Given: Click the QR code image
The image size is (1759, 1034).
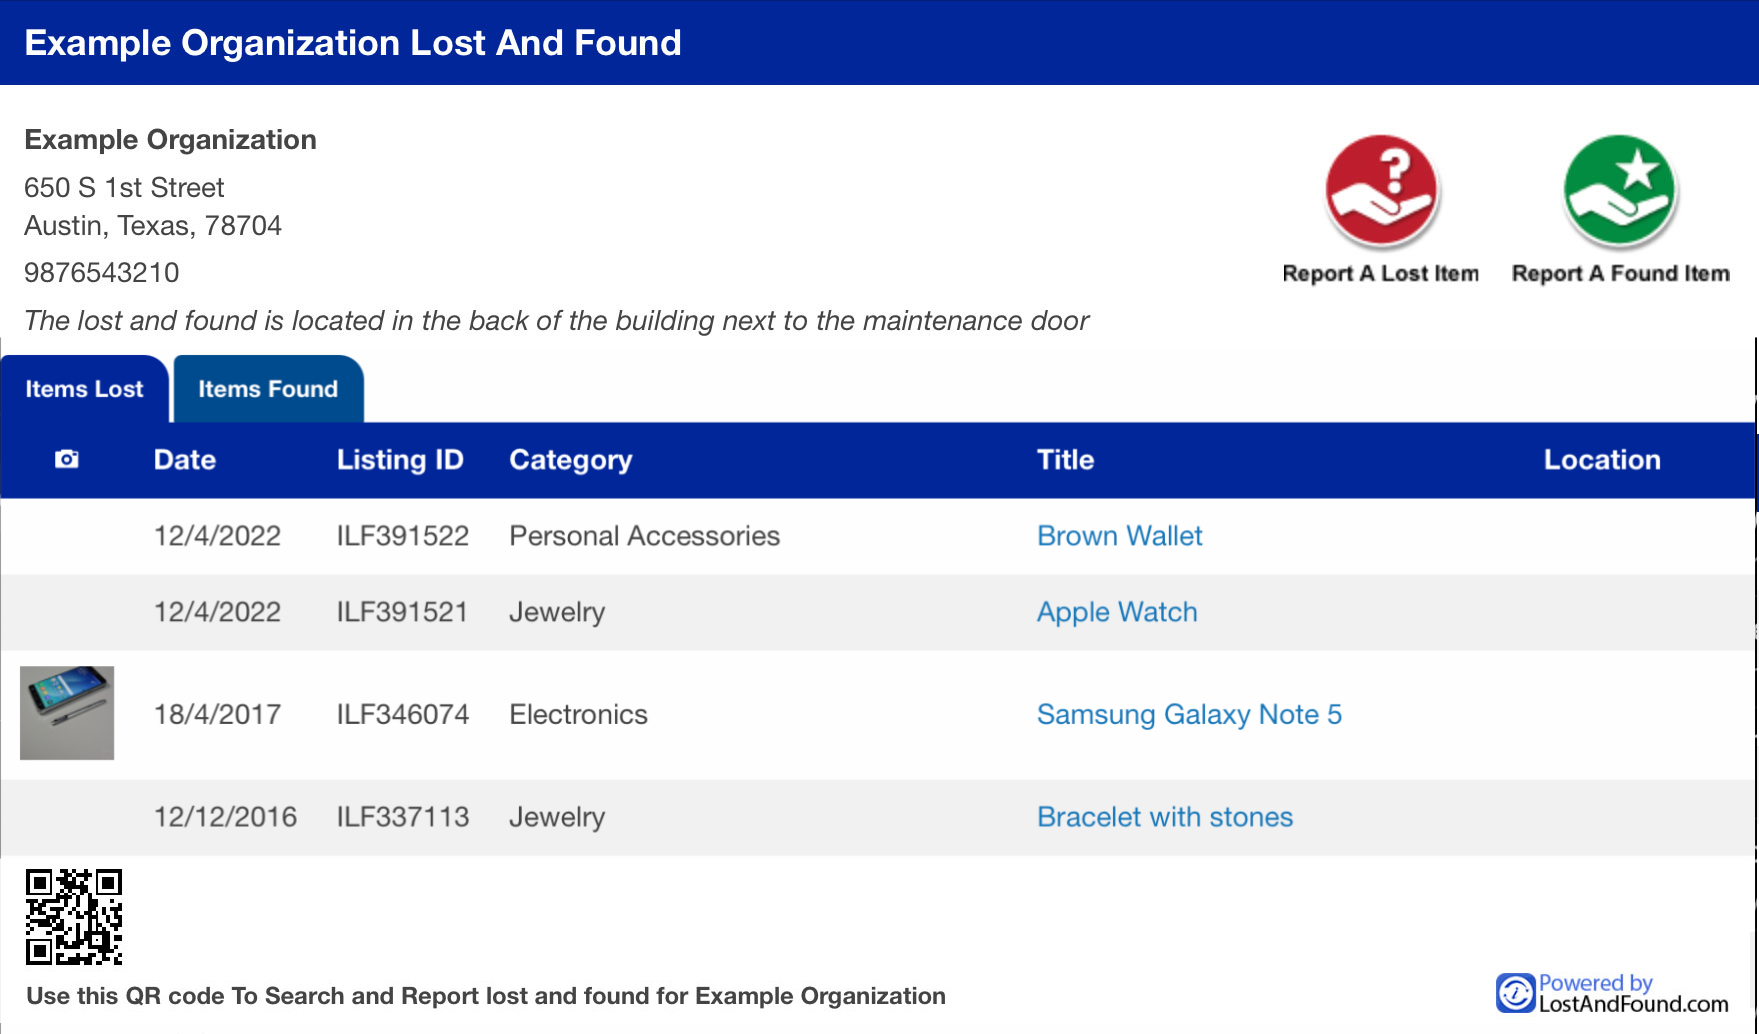Looking at the screenshot, I should [x=74, y=917].
